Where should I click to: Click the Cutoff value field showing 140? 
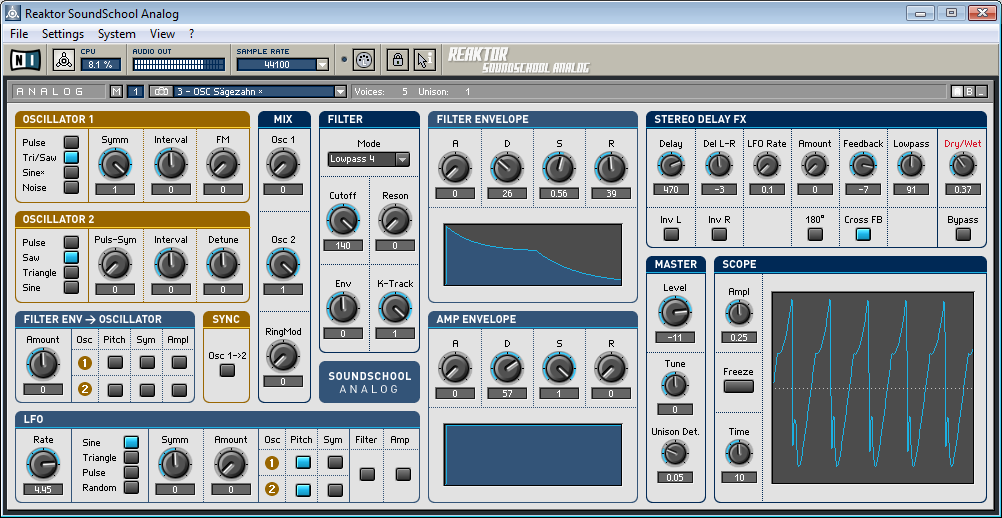pyautogui.click(x=343, y=245)
